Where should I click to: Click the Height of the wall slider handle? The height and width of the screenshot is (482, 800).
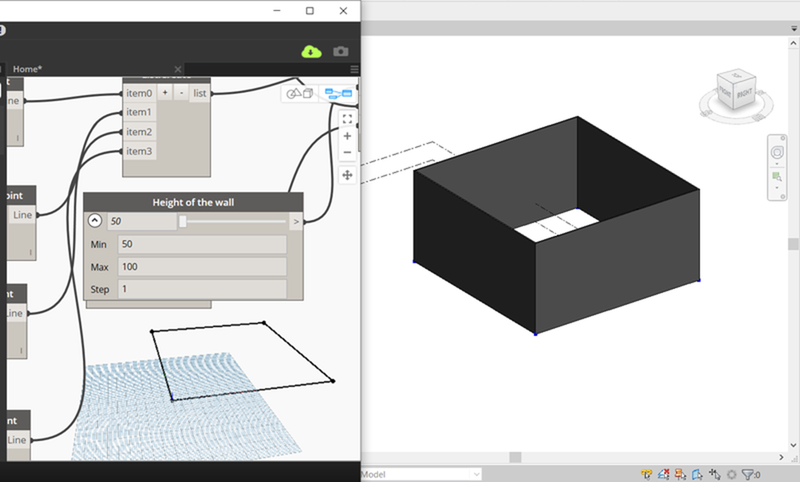(183, 221)
